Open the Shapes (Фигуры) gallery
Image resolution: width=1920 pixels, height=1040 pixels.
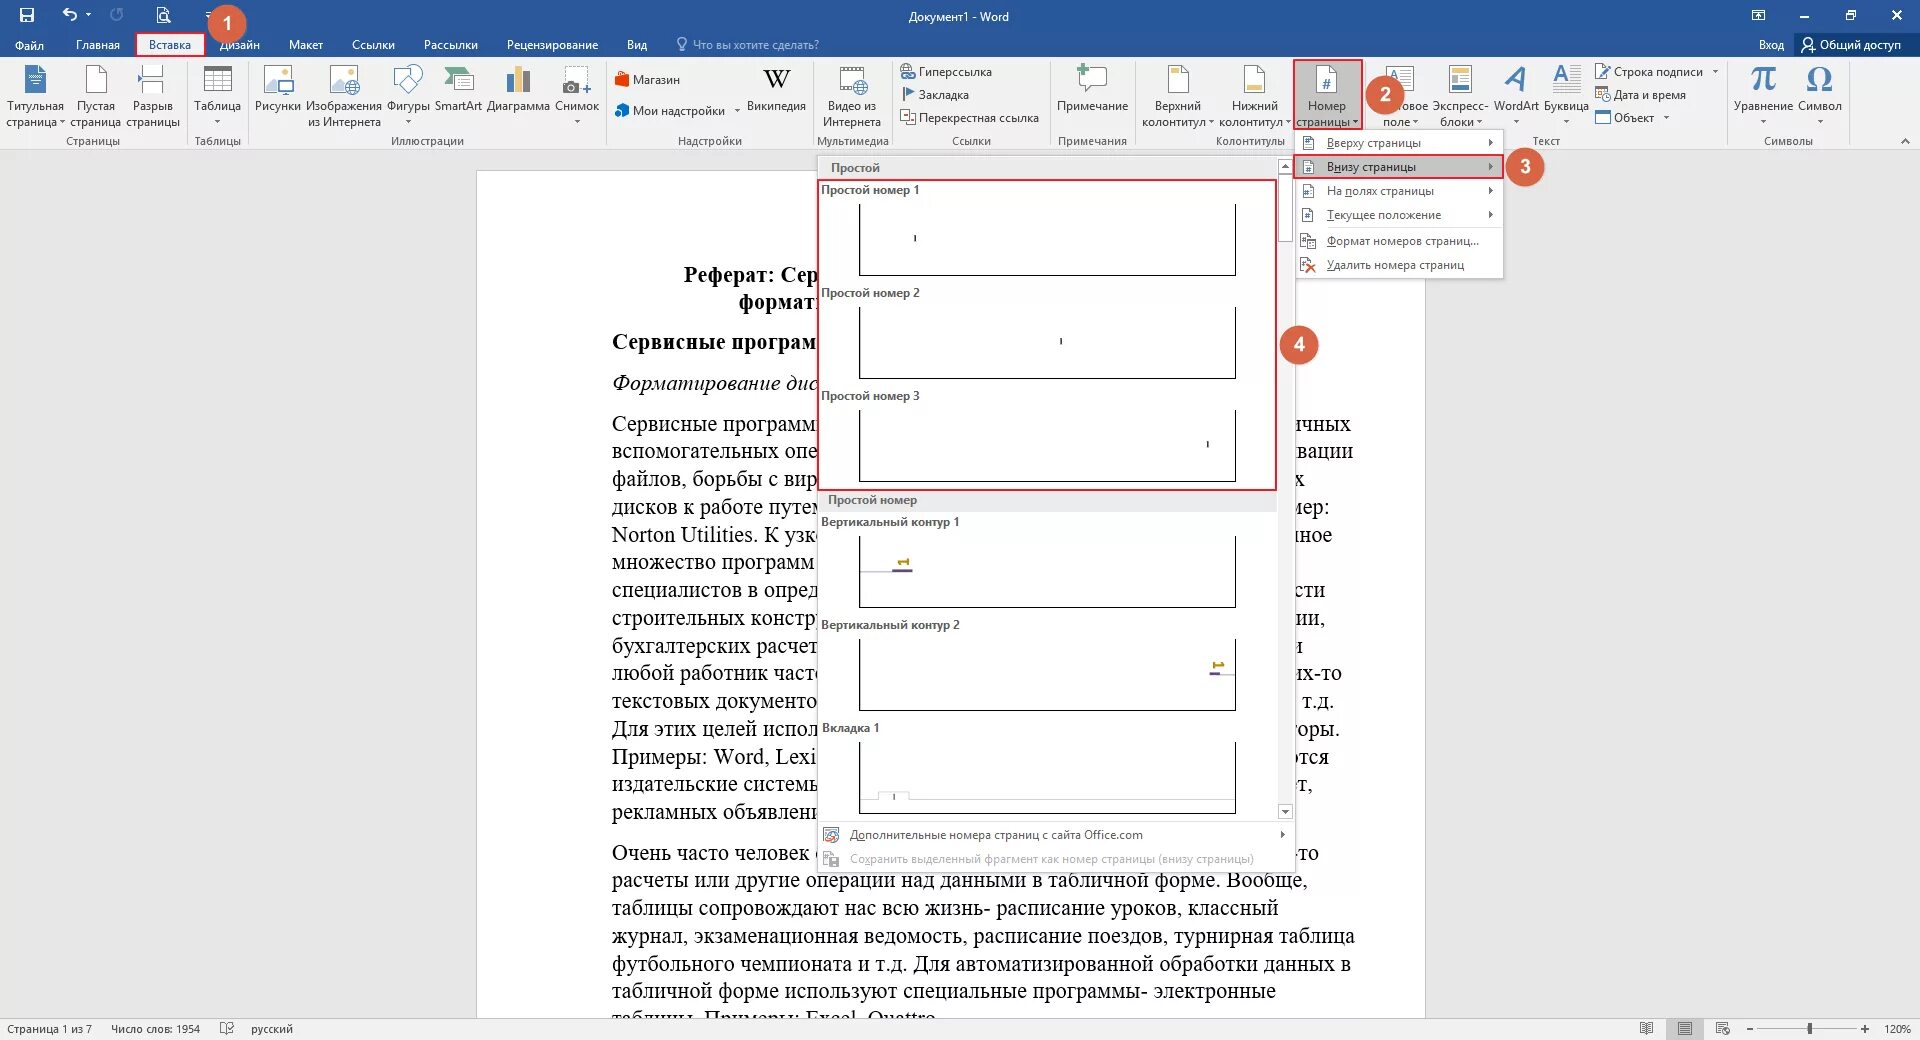pos(408,96)
